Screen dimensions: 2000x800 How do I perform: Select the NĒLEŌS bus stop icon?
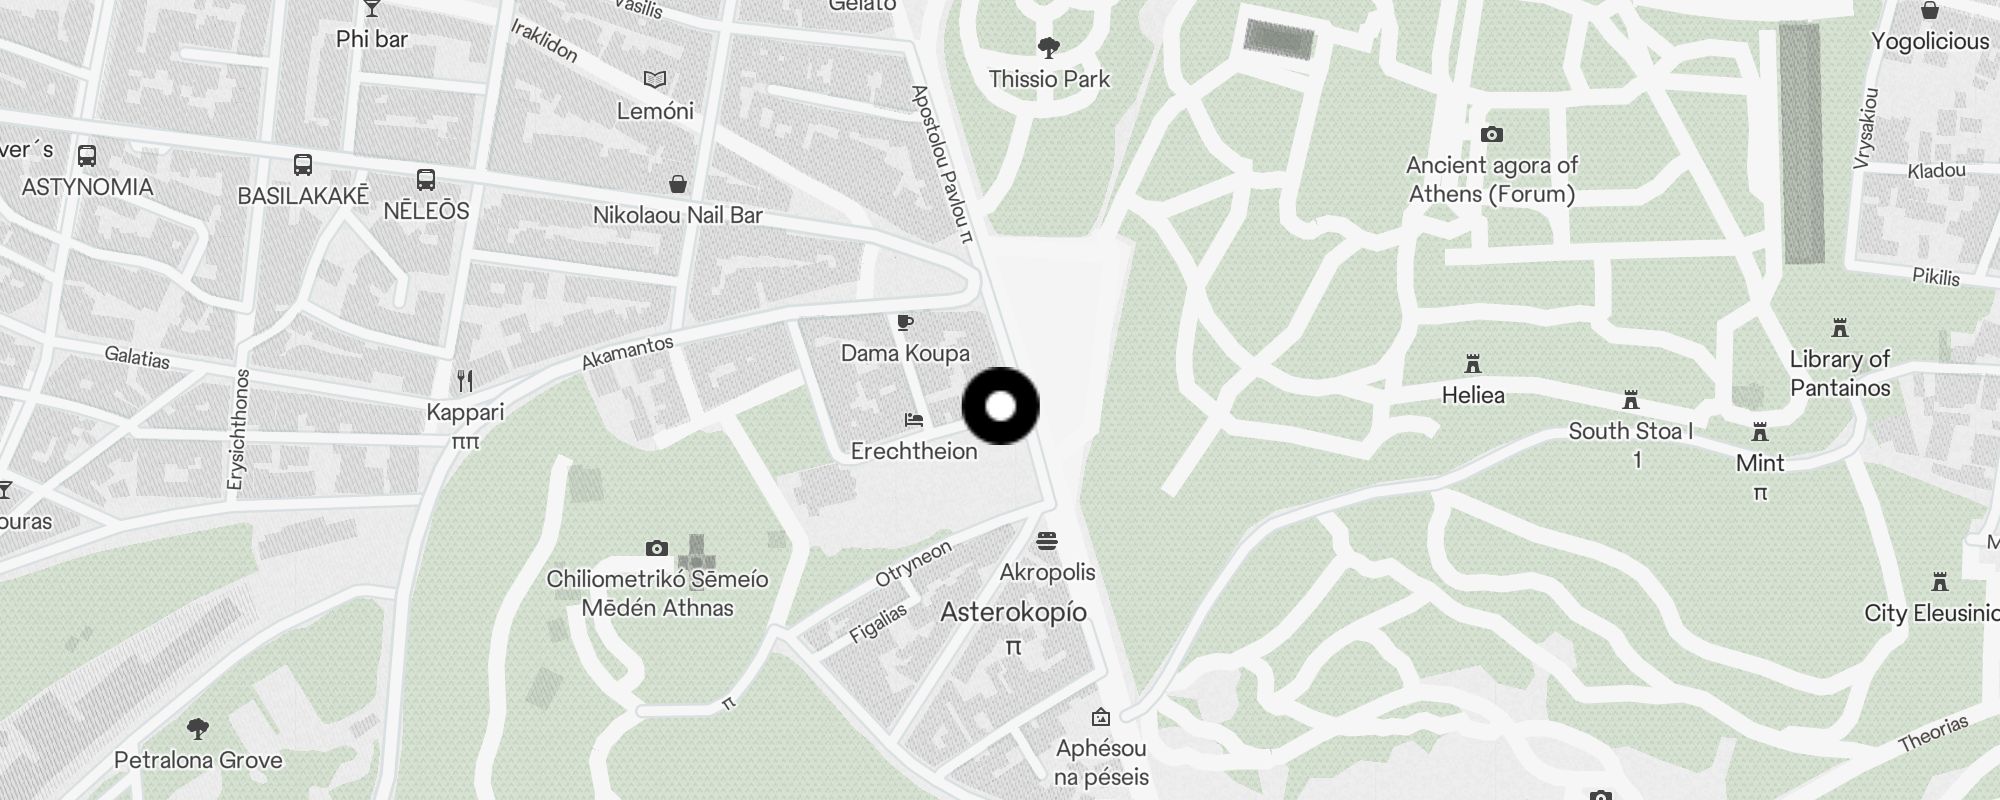(426, 180)
